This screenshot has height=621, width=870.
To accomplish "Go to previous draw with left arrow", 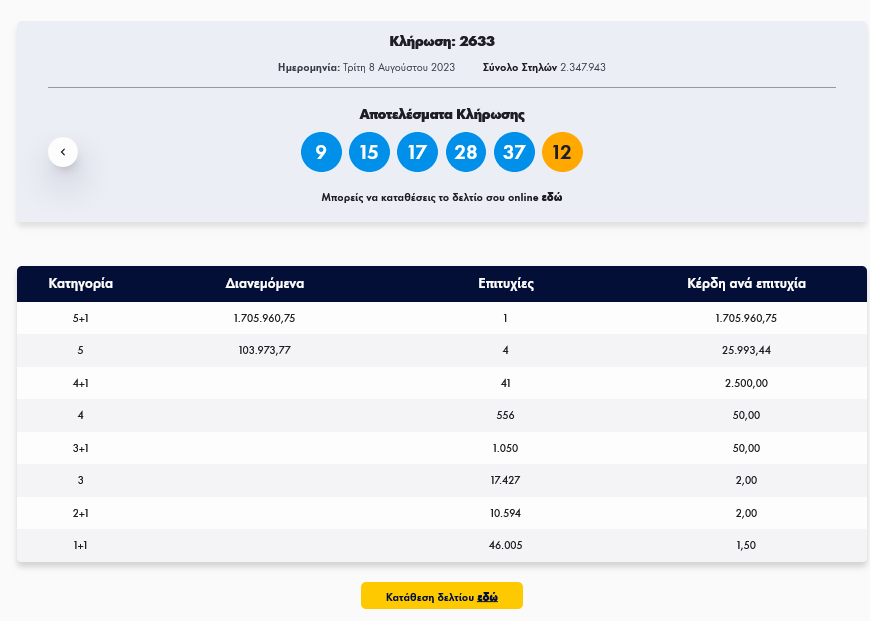I will (63, 152).
